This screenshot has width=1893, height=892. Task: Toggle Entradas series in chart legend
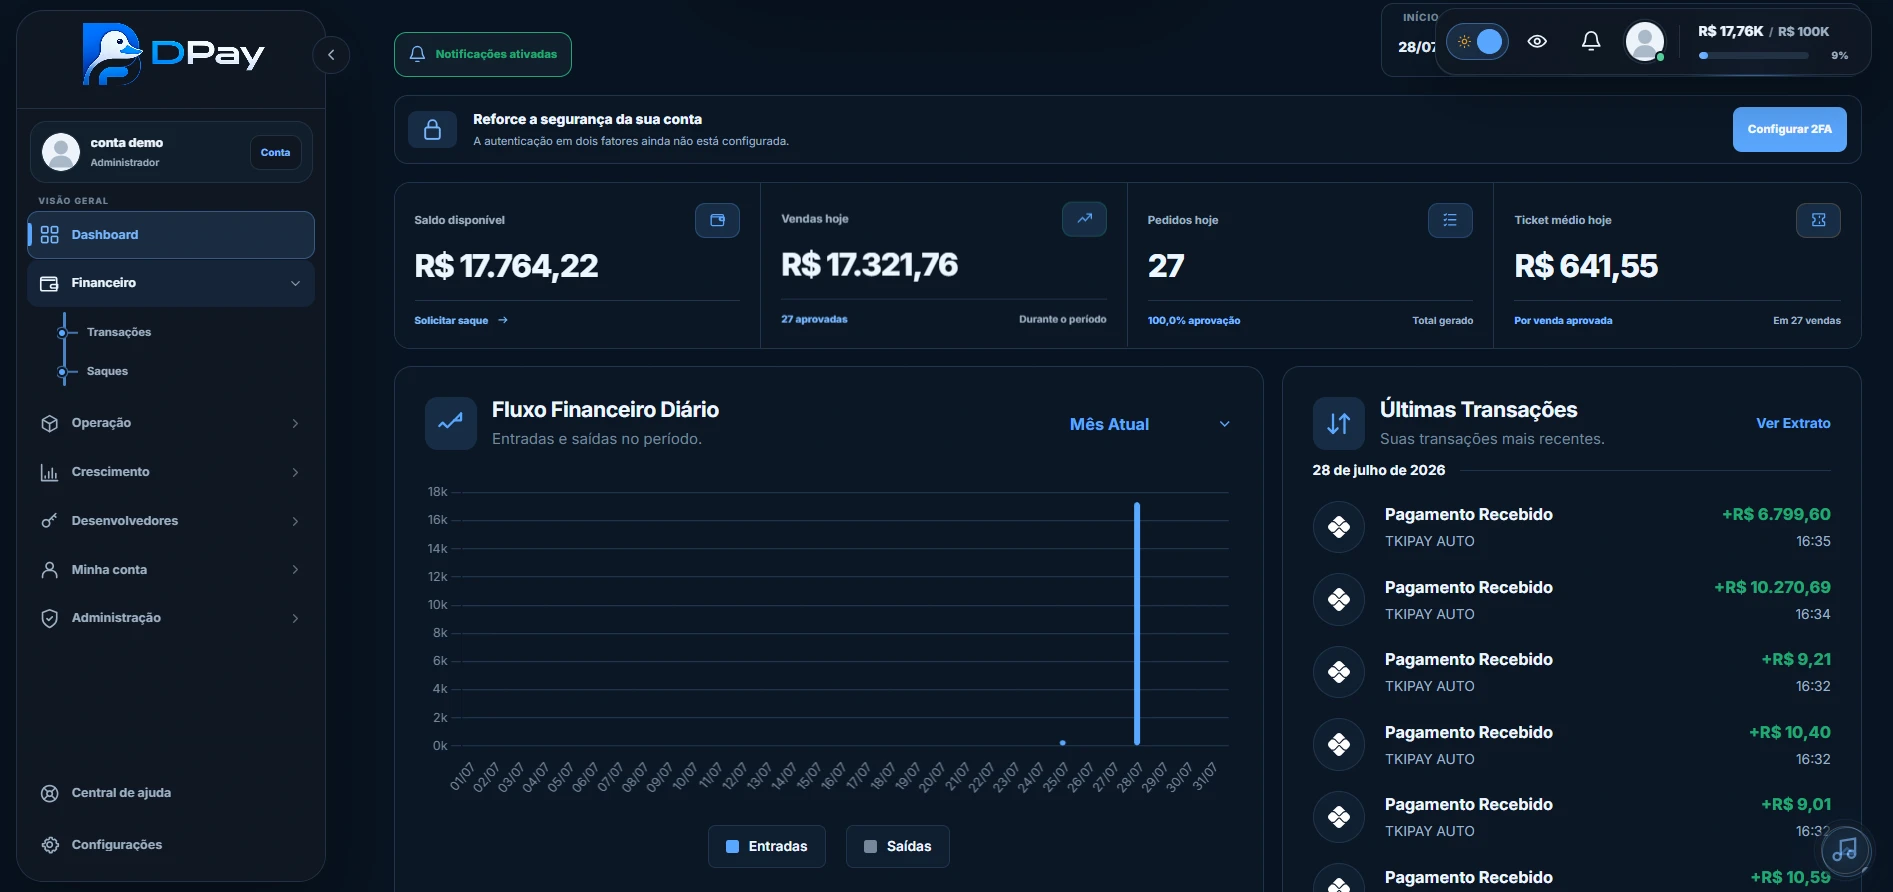pos(767,846)
